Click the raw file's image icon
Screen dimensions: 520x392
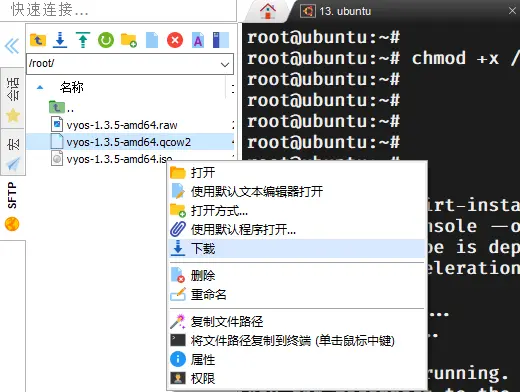point(57,124)
